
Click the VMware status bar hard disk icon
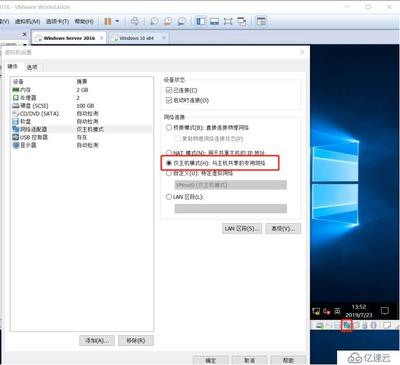point(319,325)
